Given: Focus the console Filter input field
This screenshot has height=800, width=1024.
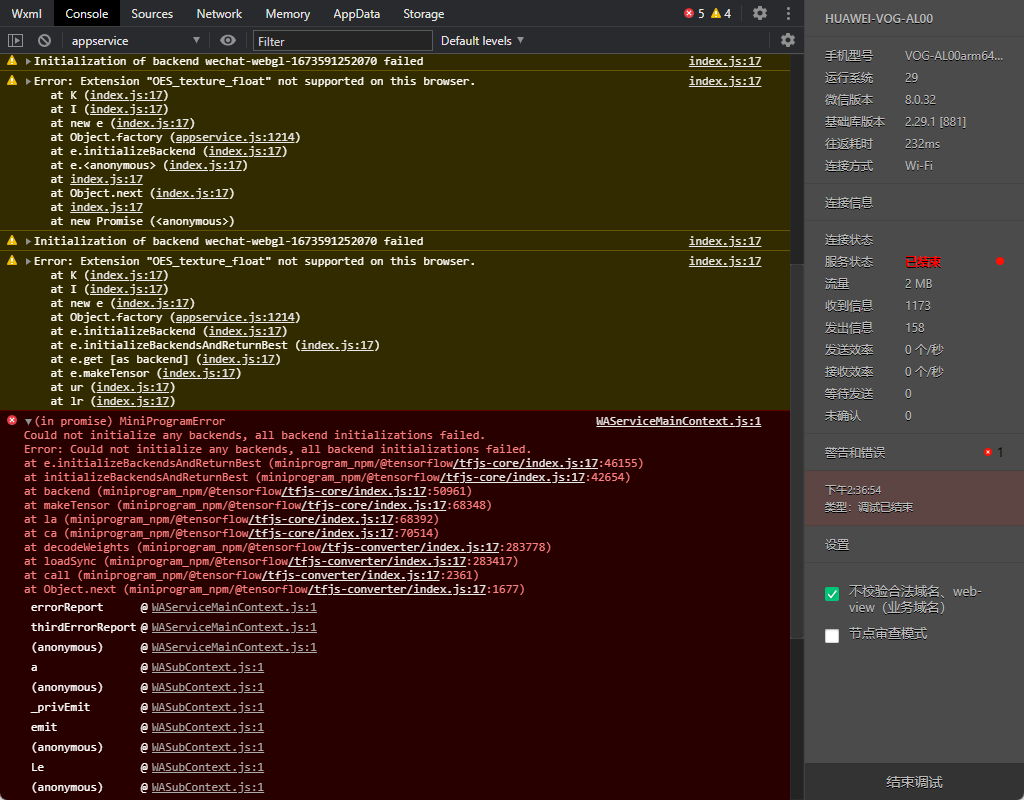Looking at the screenshot, I should (343, 41).
